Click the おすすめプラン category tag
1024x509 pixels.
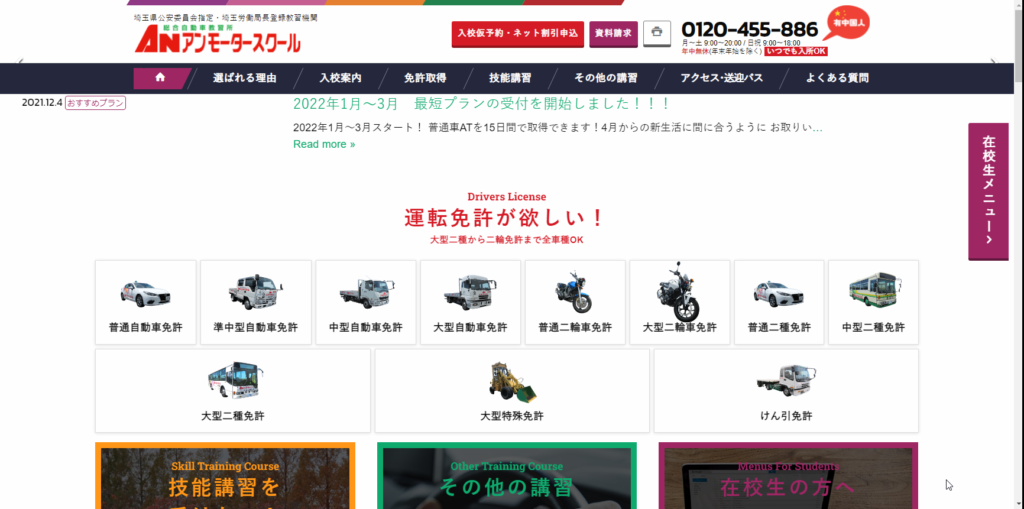pyautogui.click(x=95, y=103)
